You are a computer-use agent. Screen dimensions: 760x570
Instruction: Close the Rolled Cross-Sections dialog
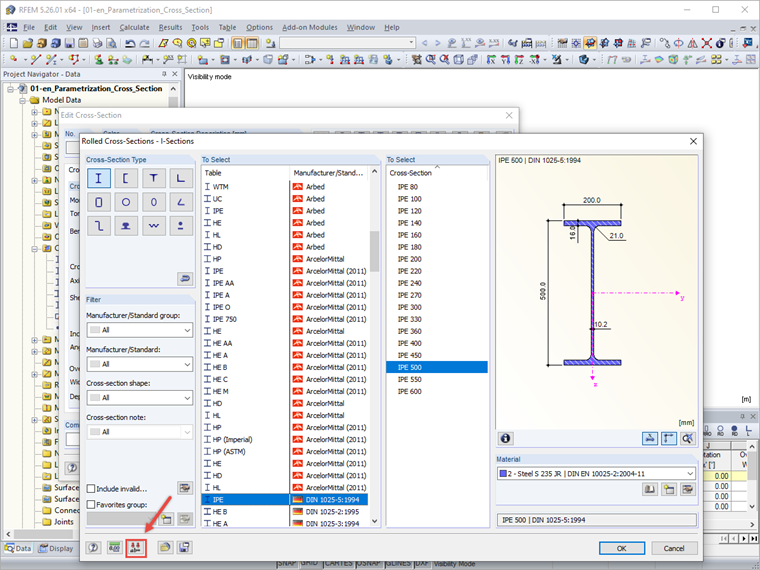[693, 141]
